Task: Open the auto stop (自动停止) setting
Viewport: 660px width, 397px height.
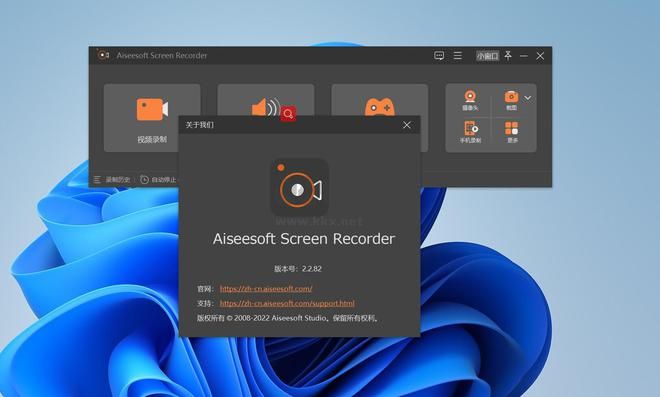Action: 158,180
